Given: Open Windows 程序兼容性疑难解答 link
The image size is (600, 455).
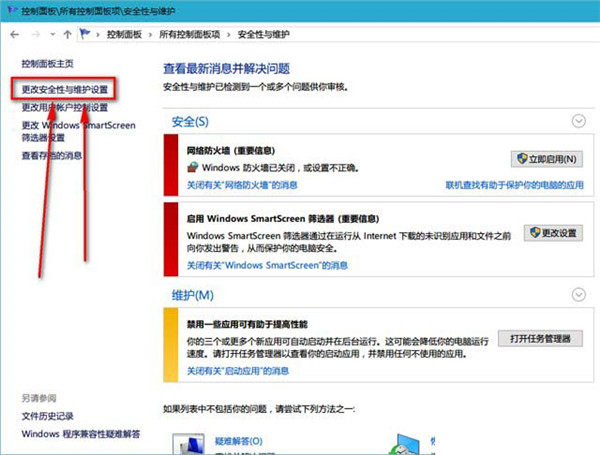Looking at the screenshot, I should point(81,434).
